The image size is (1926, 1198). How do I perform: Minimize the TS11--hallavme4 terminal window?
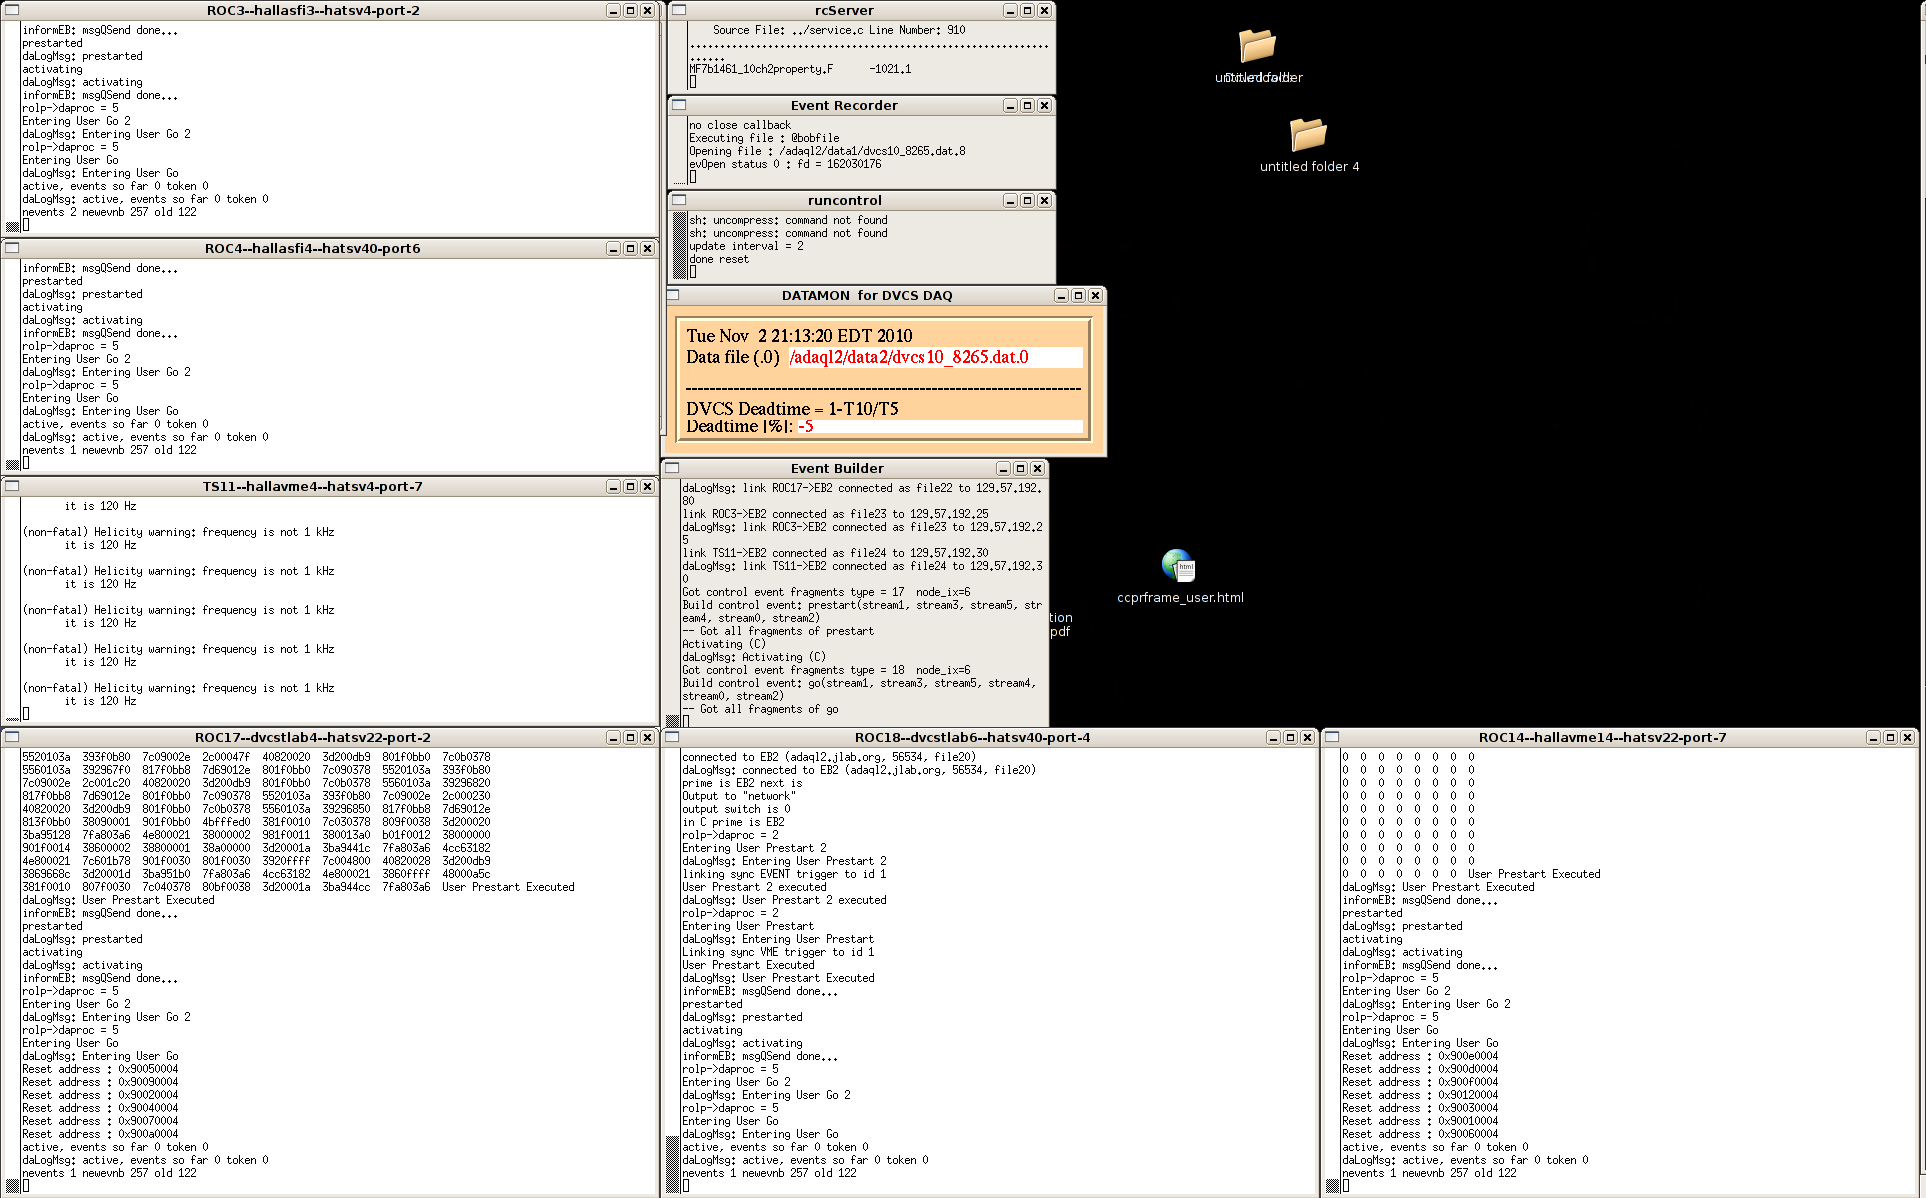(x=613, y=486)
